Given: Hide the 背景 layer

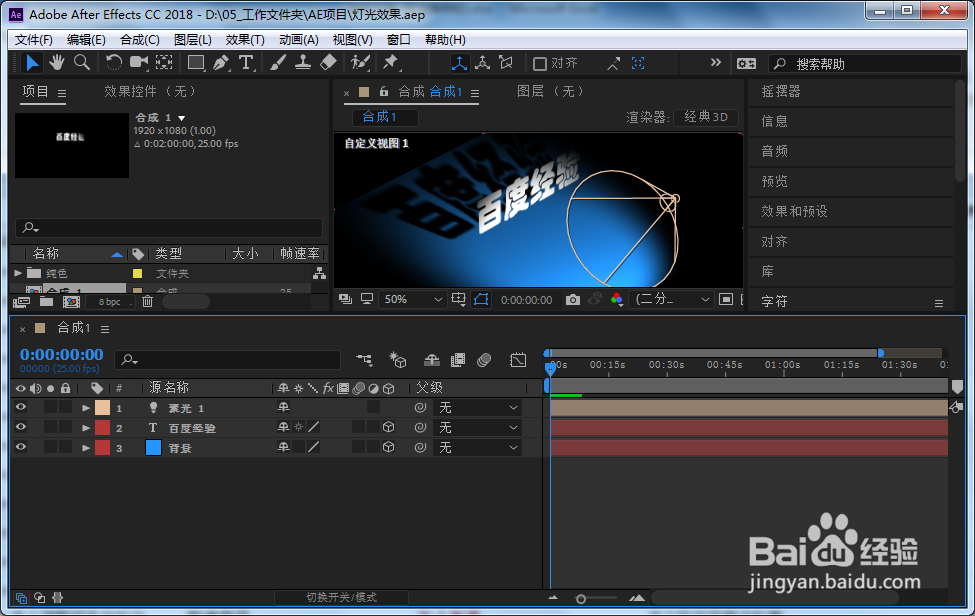Looking at the screenshot, I should coord(21,447).
